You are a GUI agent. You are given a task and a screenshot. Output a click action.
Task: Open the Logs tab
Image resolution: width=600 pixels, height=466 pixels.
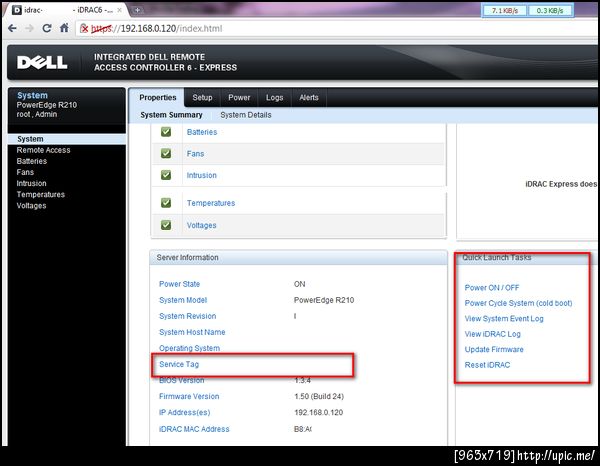coord(275,98)
